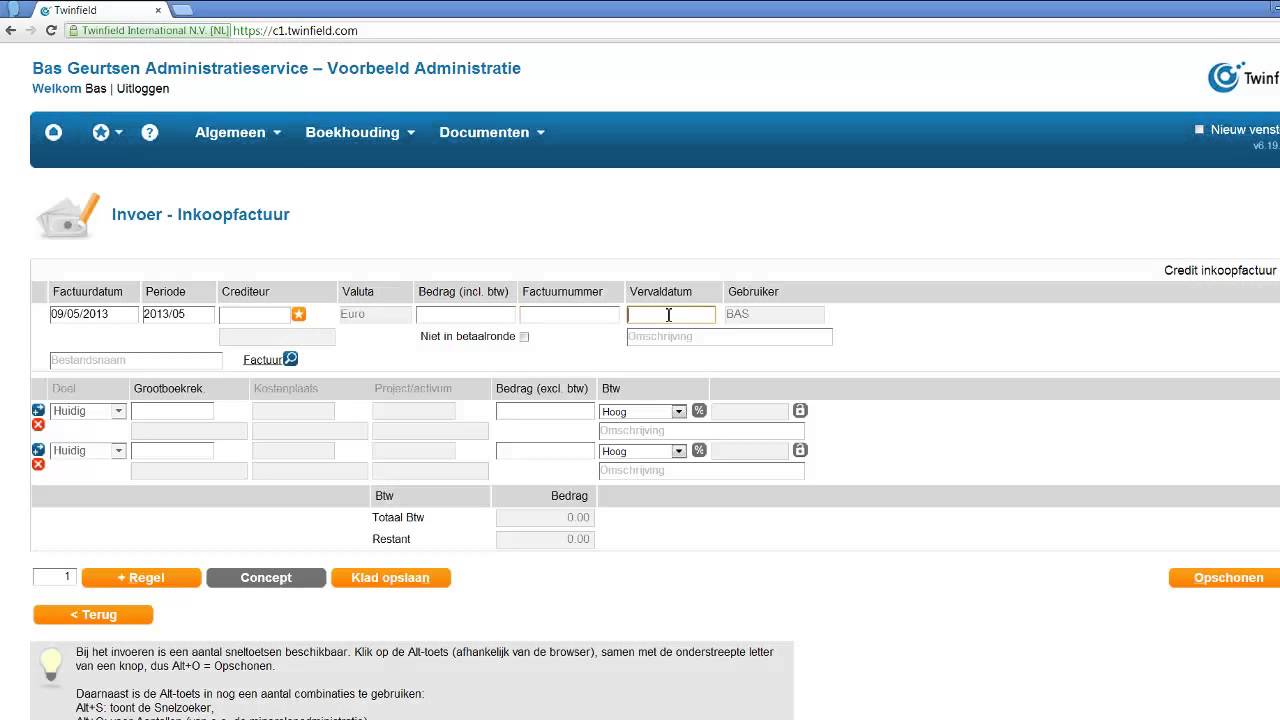The width and height of the screenshot is (1280, 720).
Task: Open the favorites star menu in the navigation bar
Action: [x=107, y=132]
